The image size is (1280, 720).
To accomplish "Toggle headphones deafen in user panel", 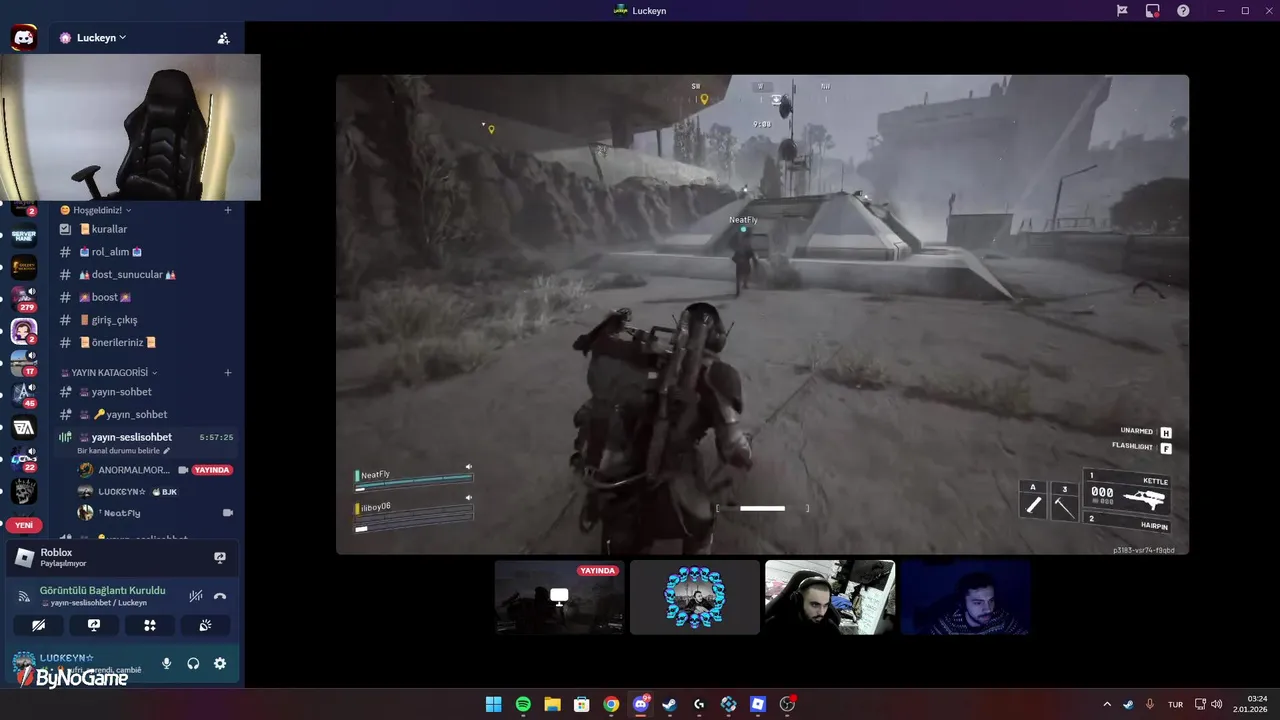I will click(193, 663).
